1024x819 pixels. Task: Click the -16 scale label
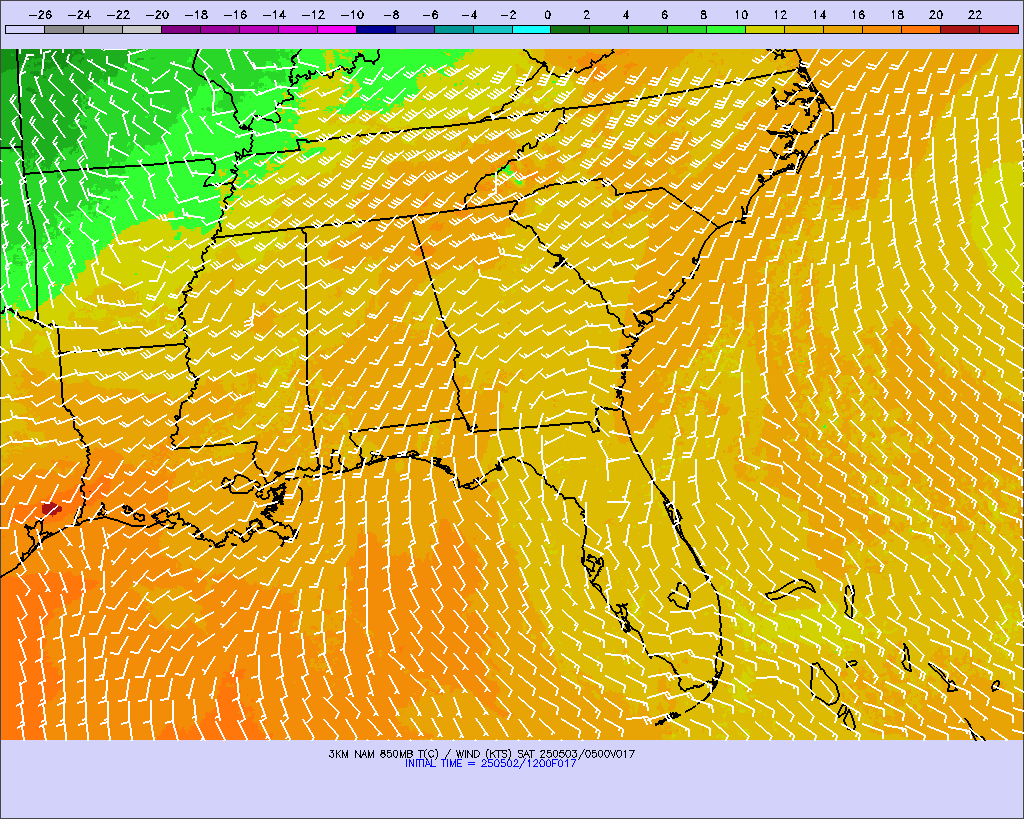click(x=235, y=14)
